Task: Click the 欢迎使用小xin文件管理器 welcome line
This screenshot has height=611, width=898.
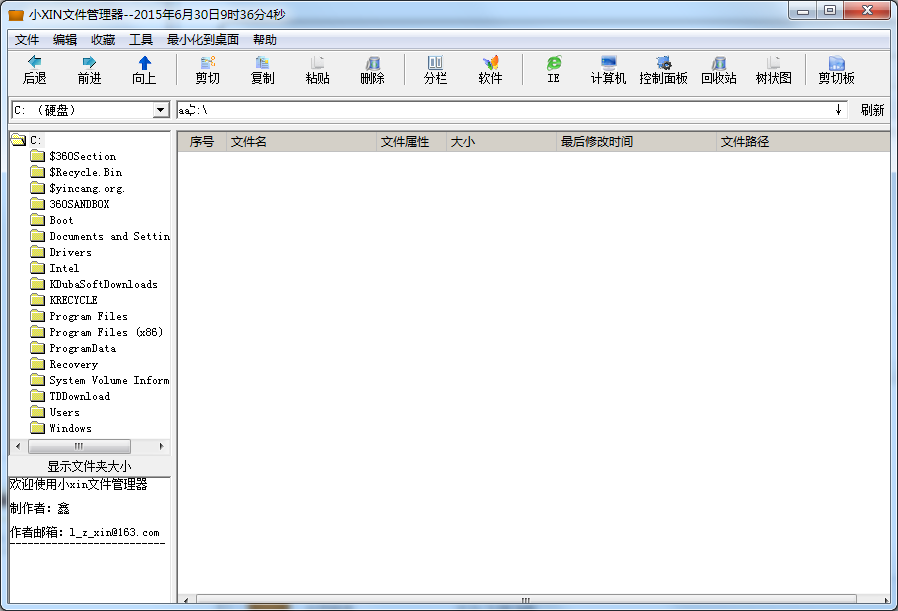Action: [x=78, y=484]
